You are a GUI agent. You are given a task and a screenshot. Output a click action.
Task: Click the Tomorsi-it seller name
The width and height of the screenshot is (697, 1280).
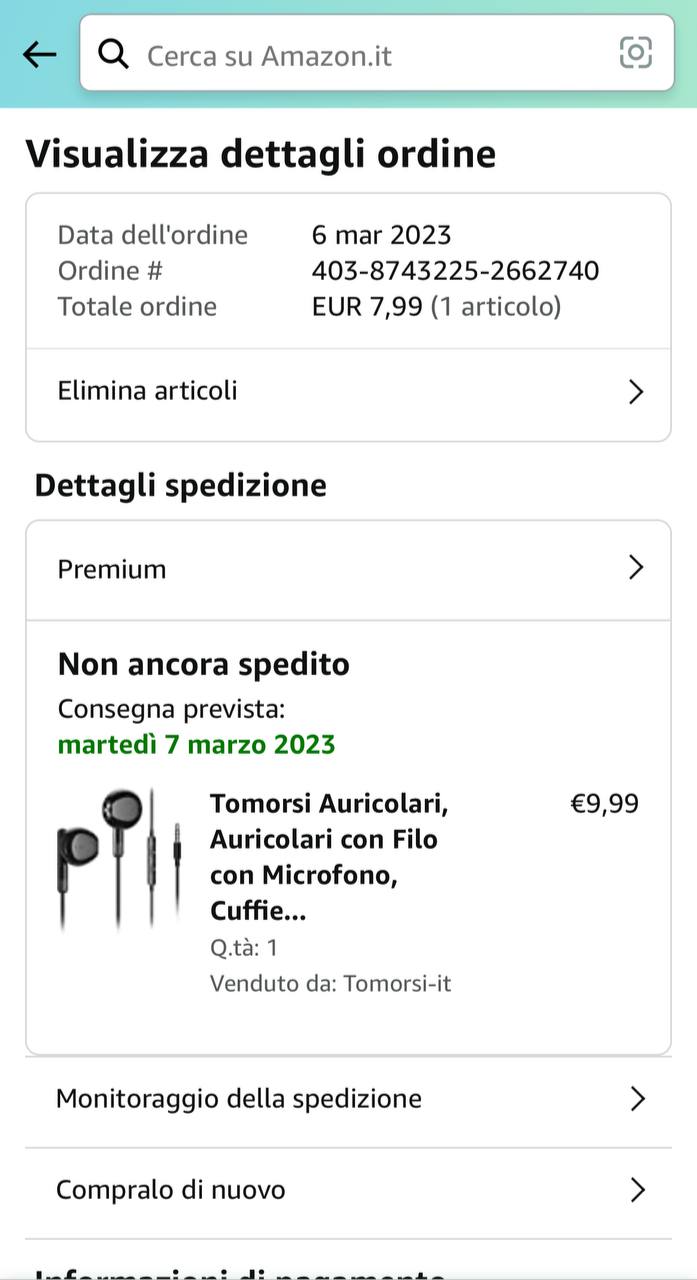tap(397, 983)
